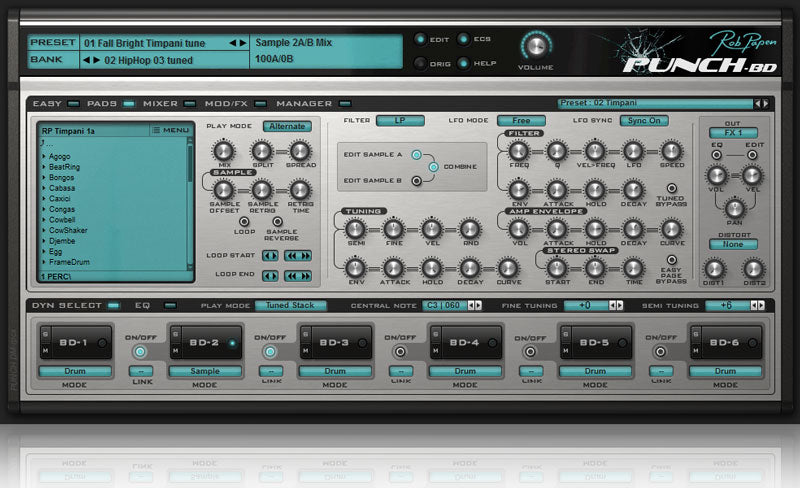The height and width of the screenshot is (488, 800).
Task: Open the MANAGER tab
Action: pos(313,104)
